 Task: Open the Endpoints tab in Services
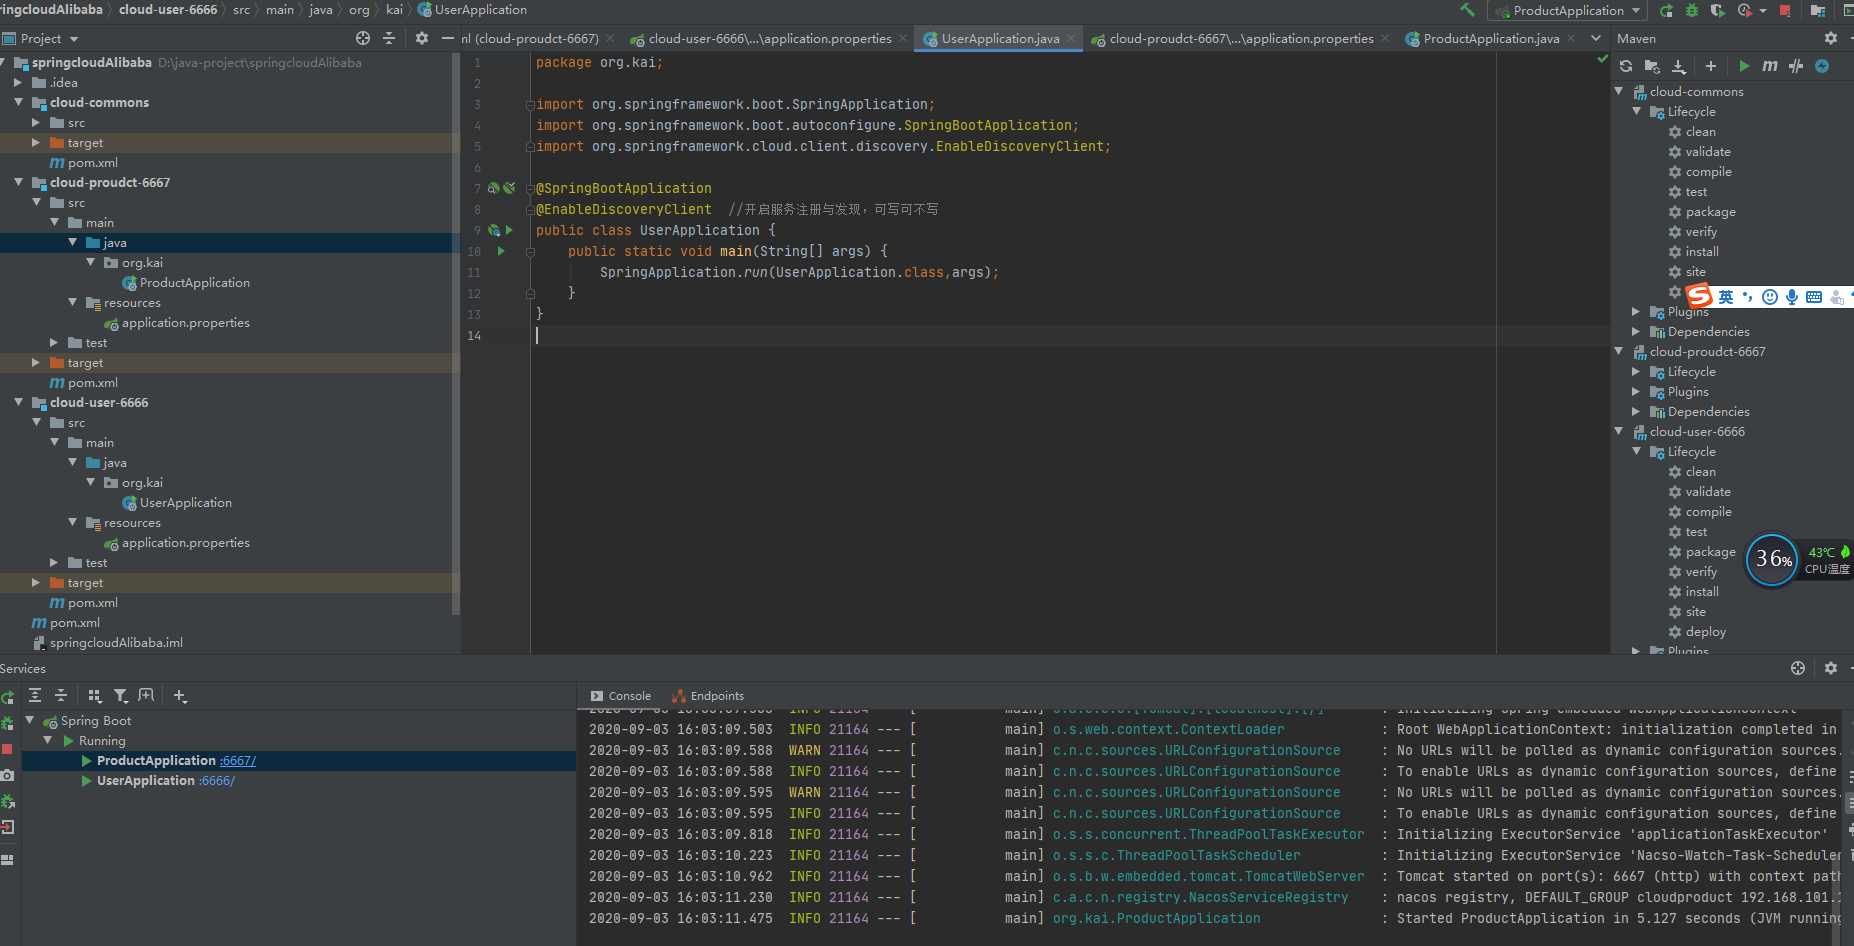click(x=708, y=696)
